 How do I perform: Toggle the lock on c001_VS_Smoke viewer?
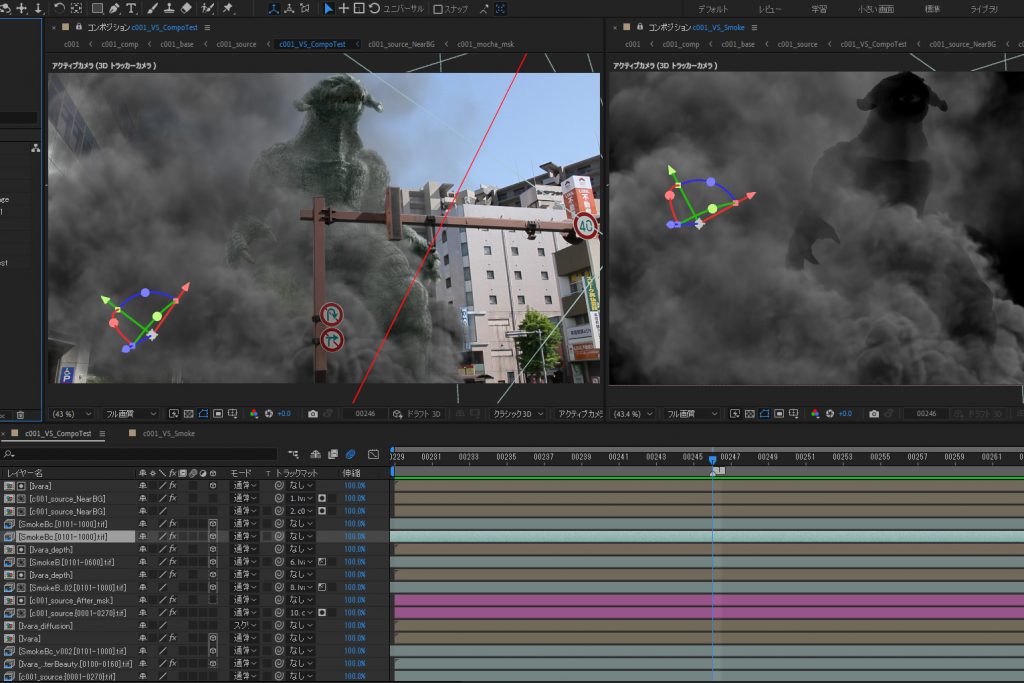pos(639,27)
